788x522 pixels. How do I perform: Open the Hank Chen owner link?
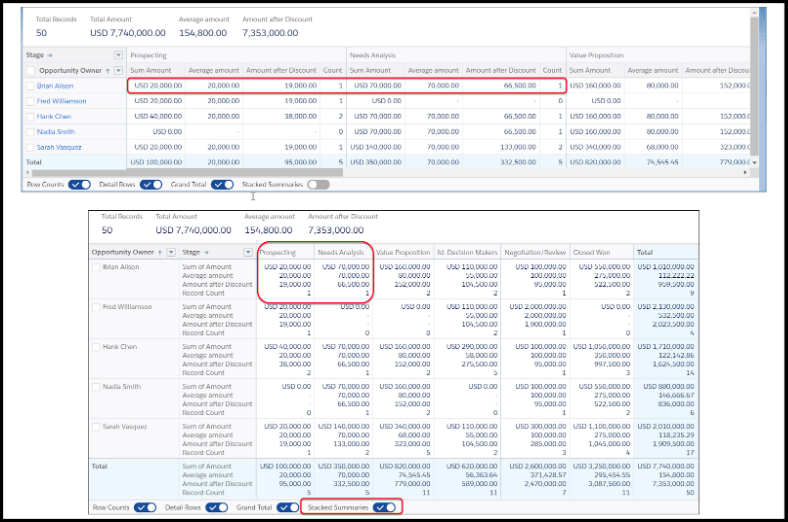pos(54,117)
